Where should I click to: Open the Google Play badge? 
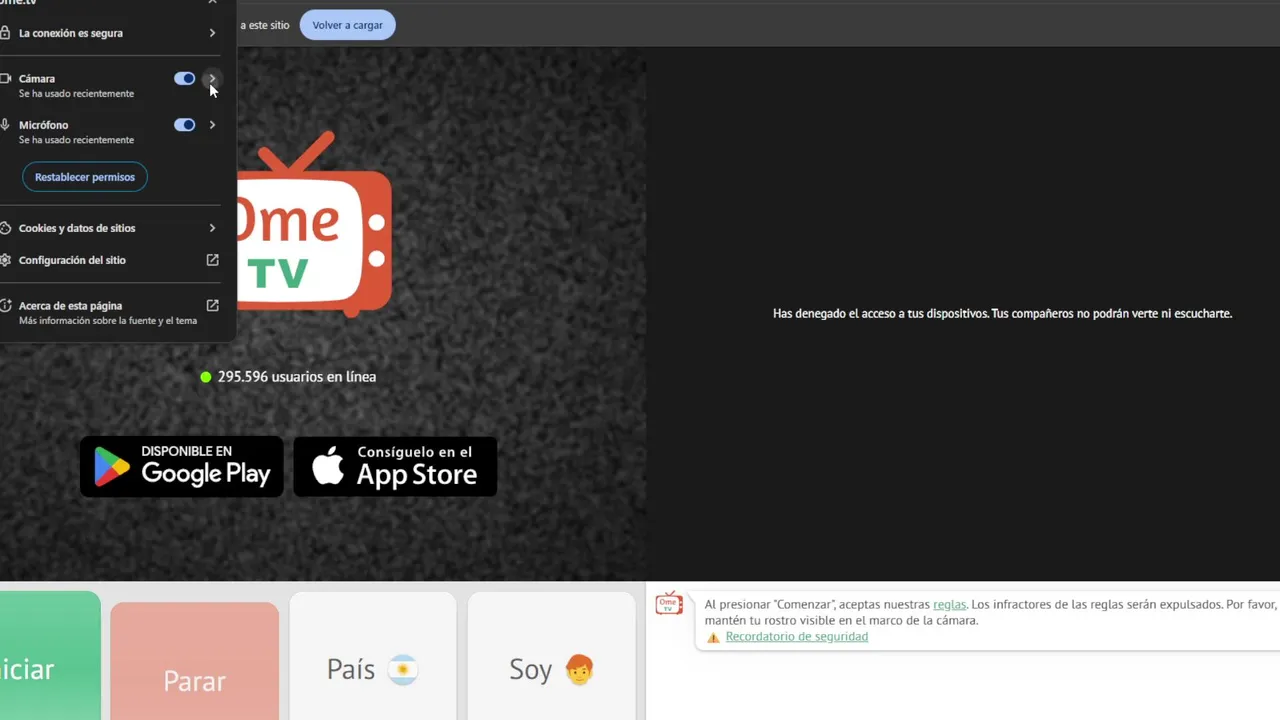182,466
